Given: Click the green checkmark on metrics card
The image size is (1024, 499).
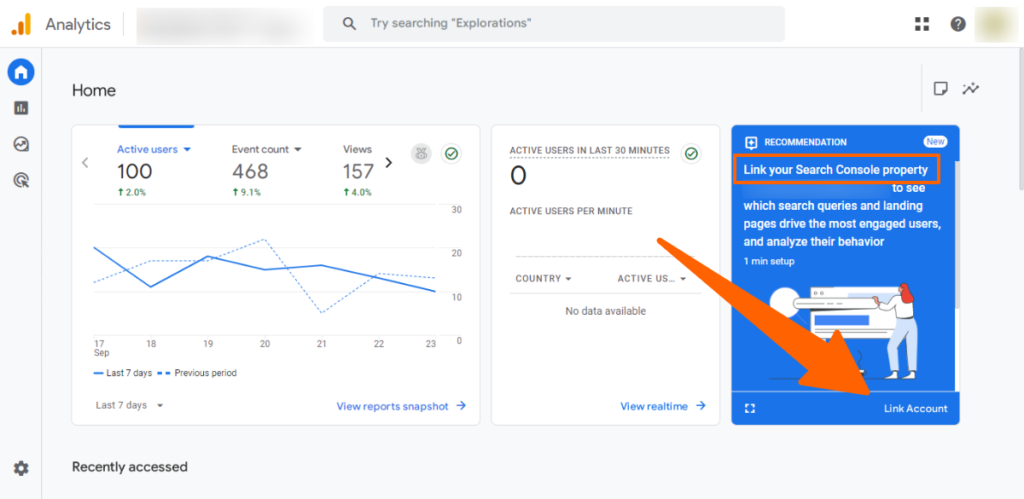Looking at the screenshot, I should pos(451,153).
